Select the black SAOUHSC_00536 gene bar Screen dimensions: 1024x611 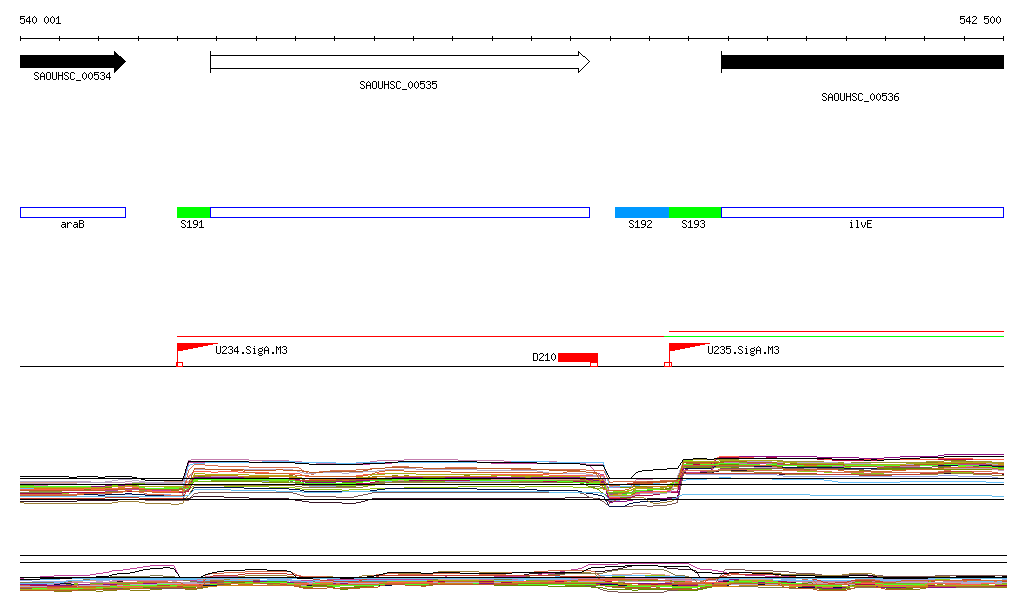[x=862, y=62]
